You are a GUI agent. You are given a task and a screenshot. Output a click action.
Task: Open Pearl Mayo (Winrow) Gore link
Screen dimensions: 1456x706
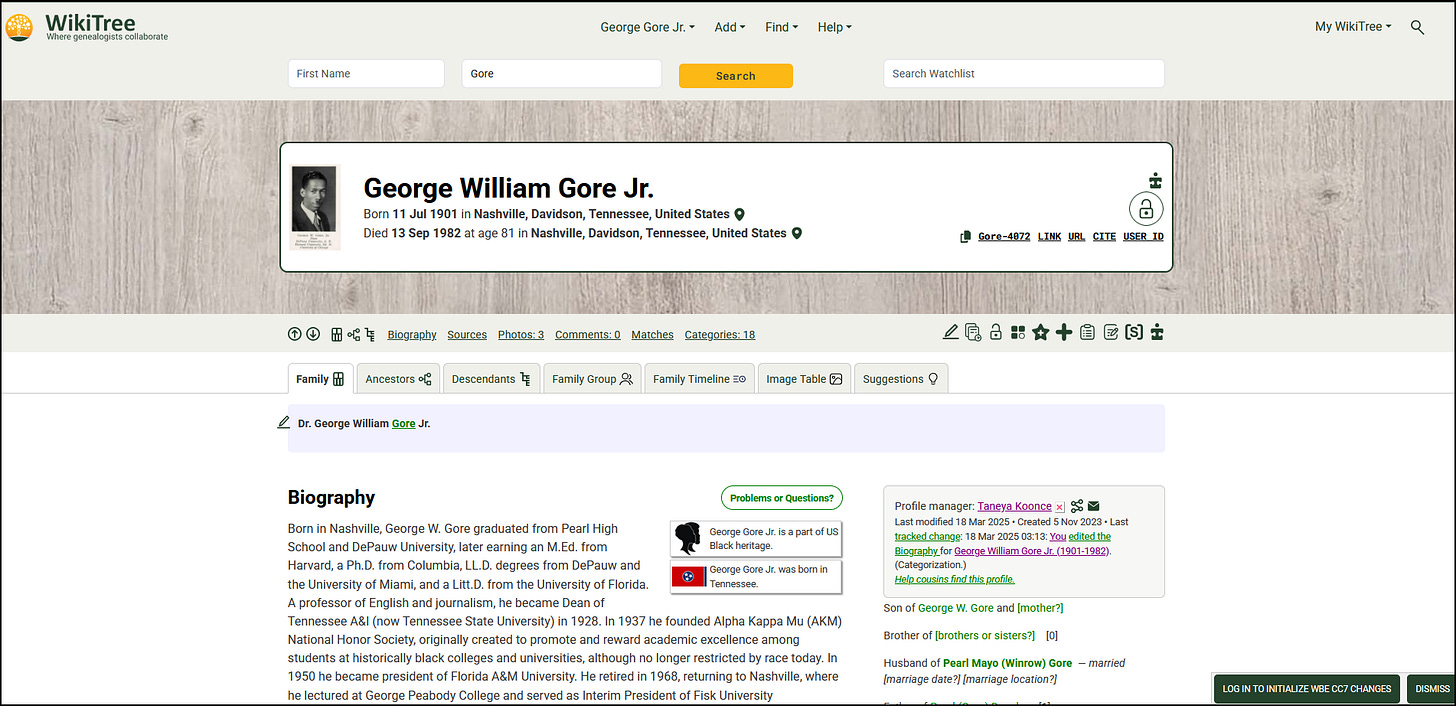click(x=1007, y=663)
